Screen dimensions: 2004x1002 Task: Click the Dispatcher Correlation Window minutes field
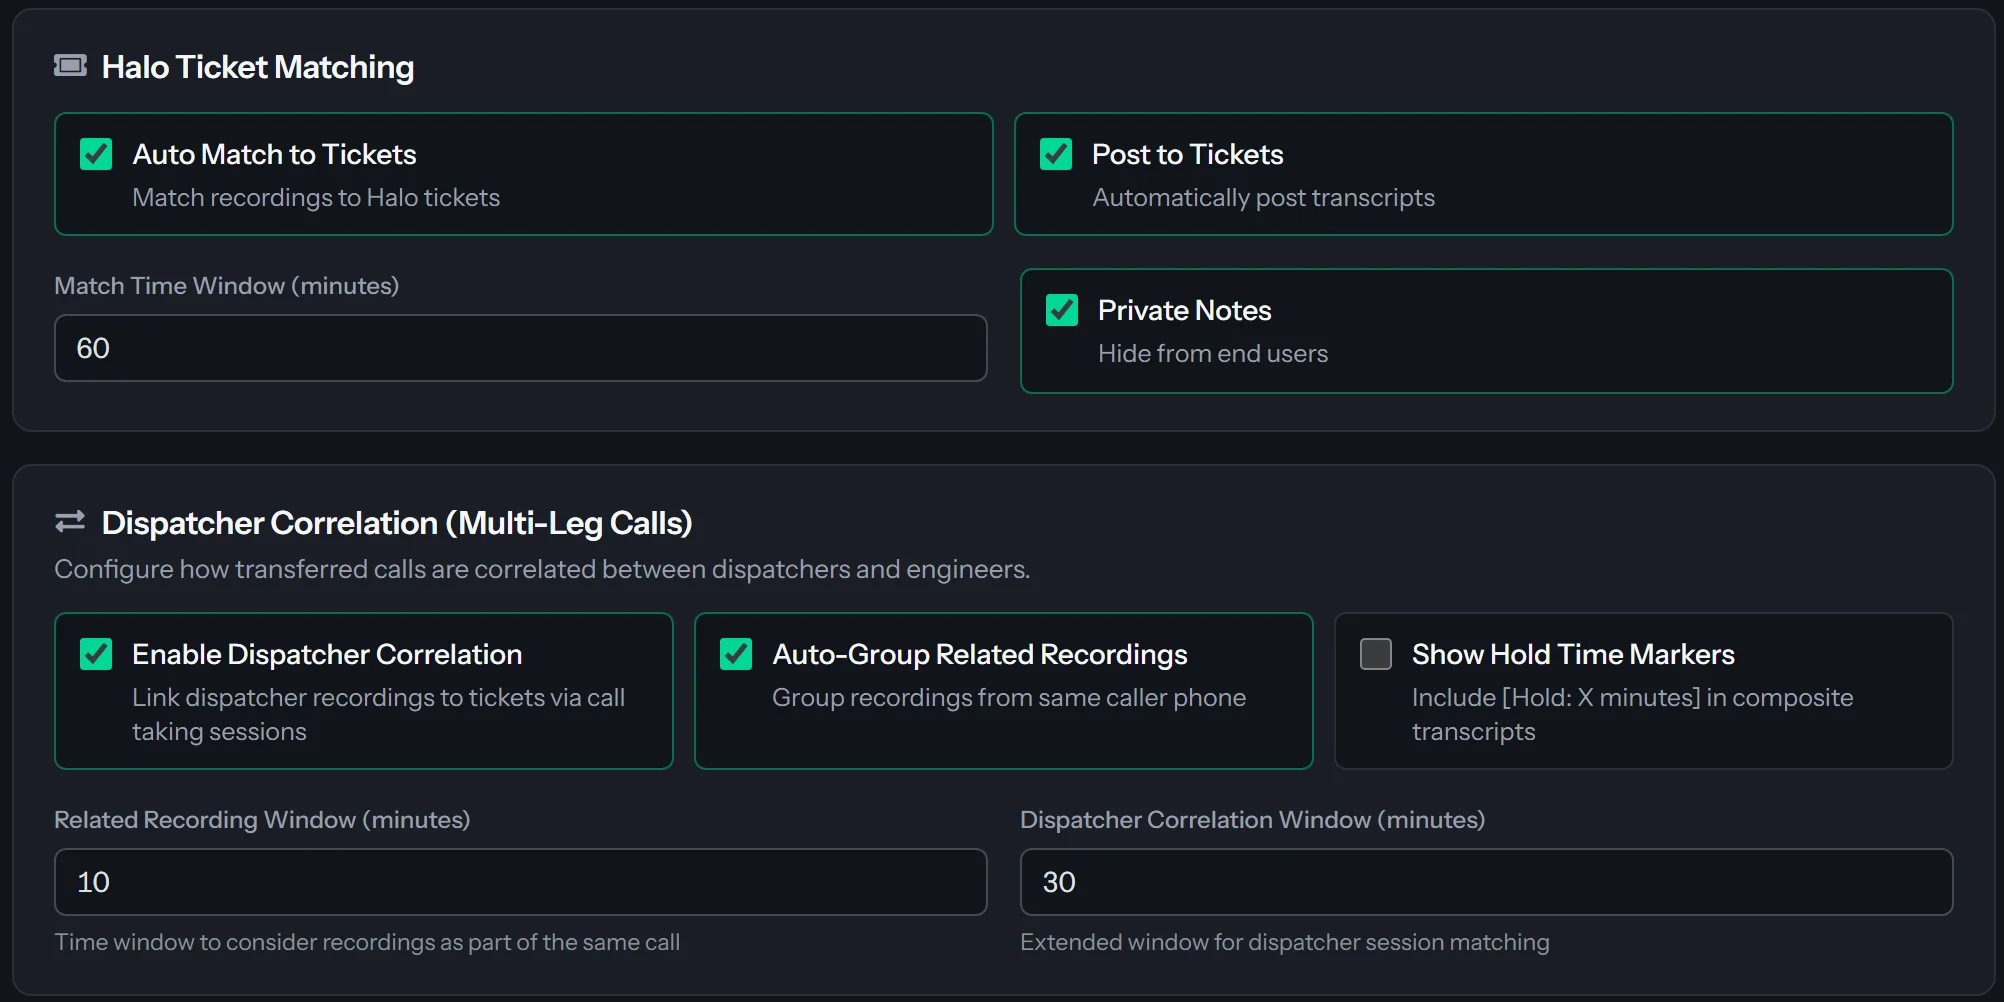1486,882
